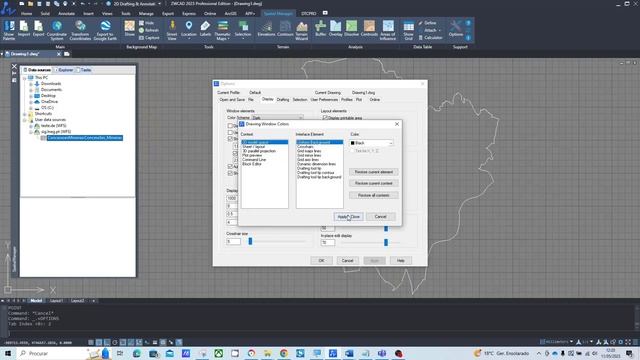The image size is (640, 360).
Task: Switch to the Home ribbon tab
Action: point(27,13)
